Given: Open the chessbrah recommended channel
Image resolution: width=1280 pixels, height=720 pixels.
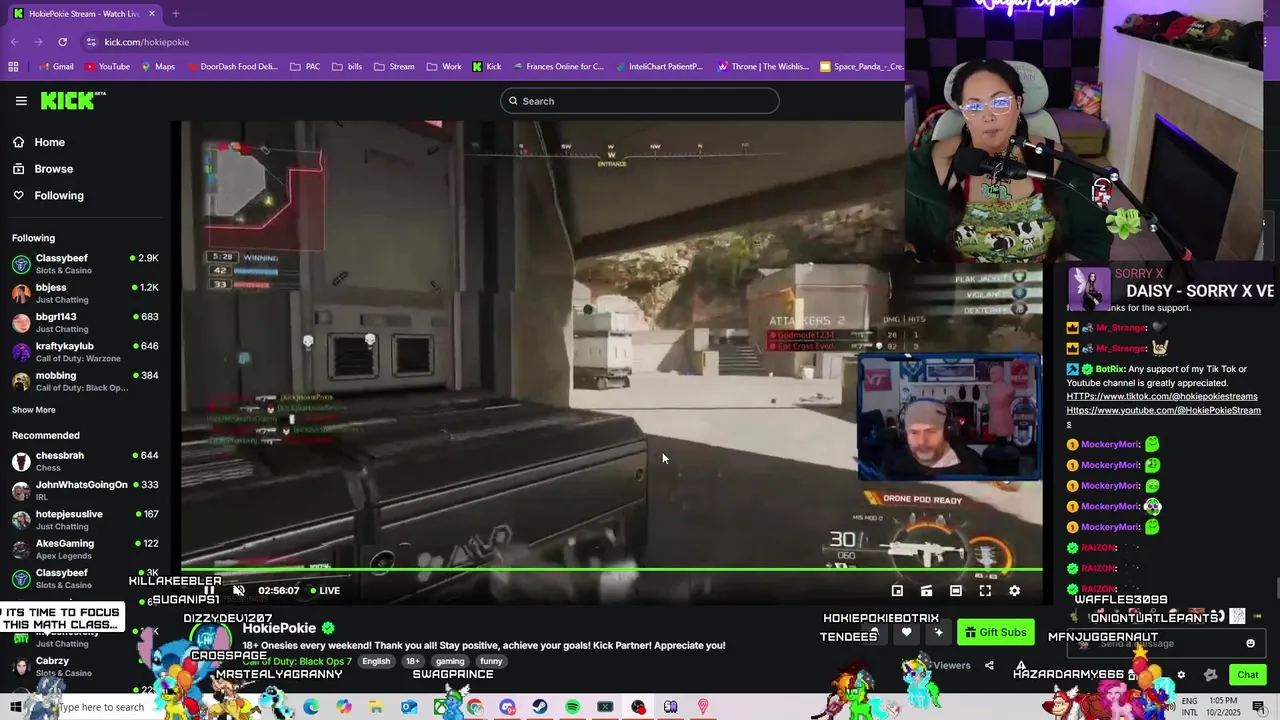Looking at the screenshot, I should [x=85, y=461].
